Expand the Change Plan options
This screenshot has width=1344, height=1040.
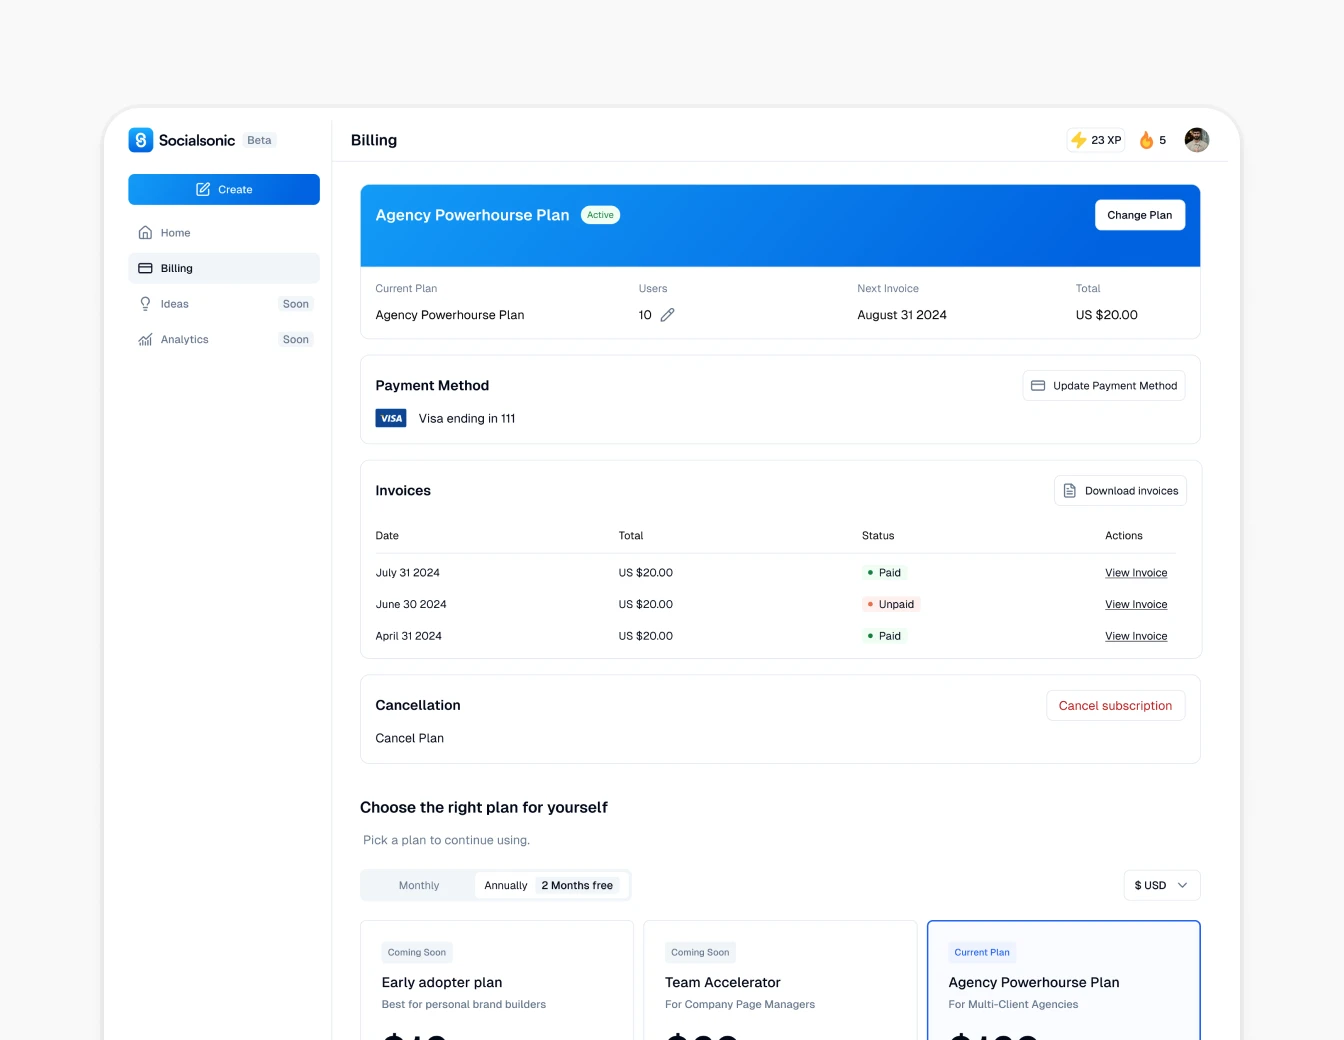tap(1139, 214)
